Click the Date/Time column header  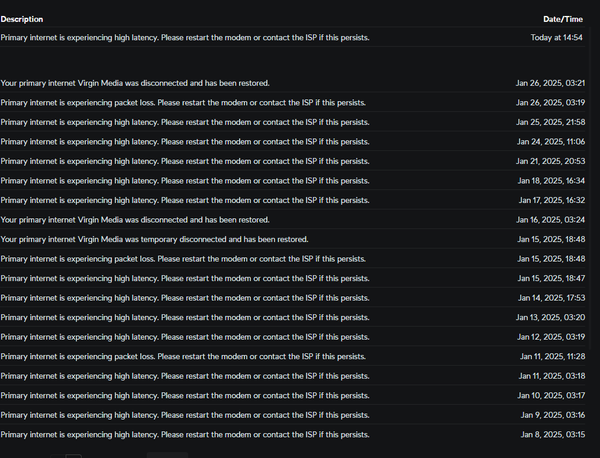pyautogui.click(x=563, y=19)
